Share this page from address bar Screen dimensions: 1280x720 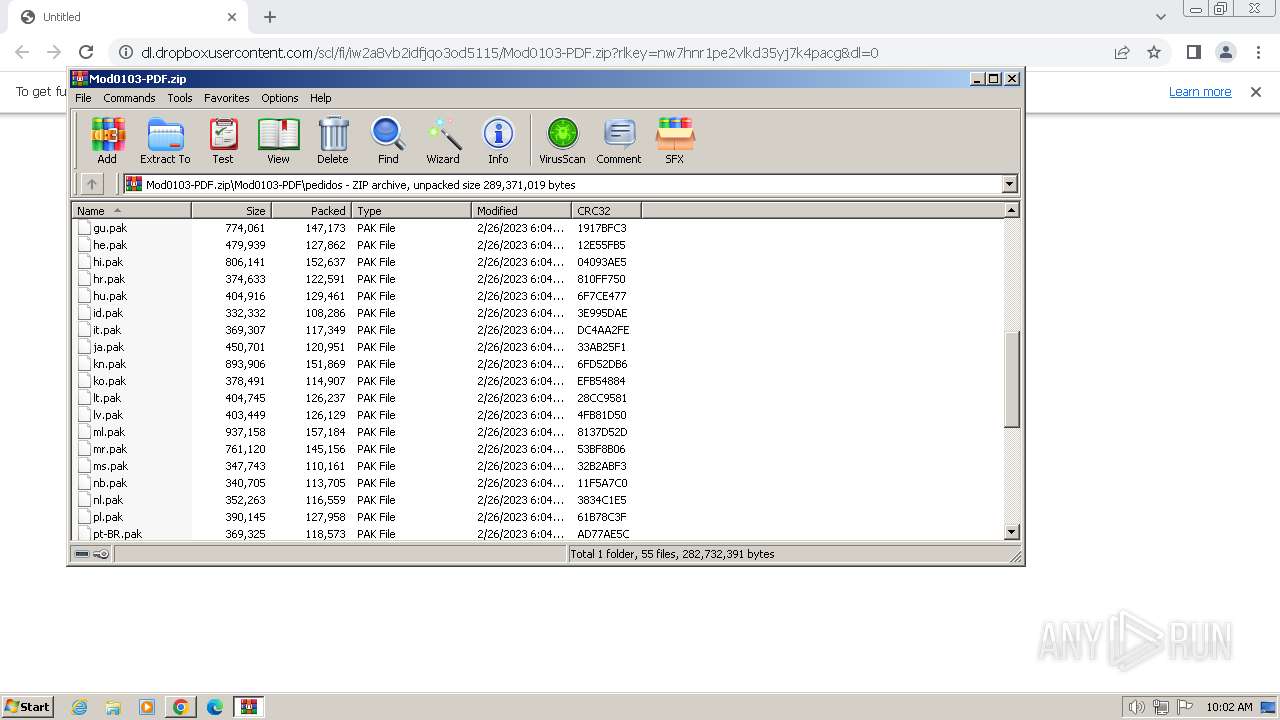[1122, 52]
